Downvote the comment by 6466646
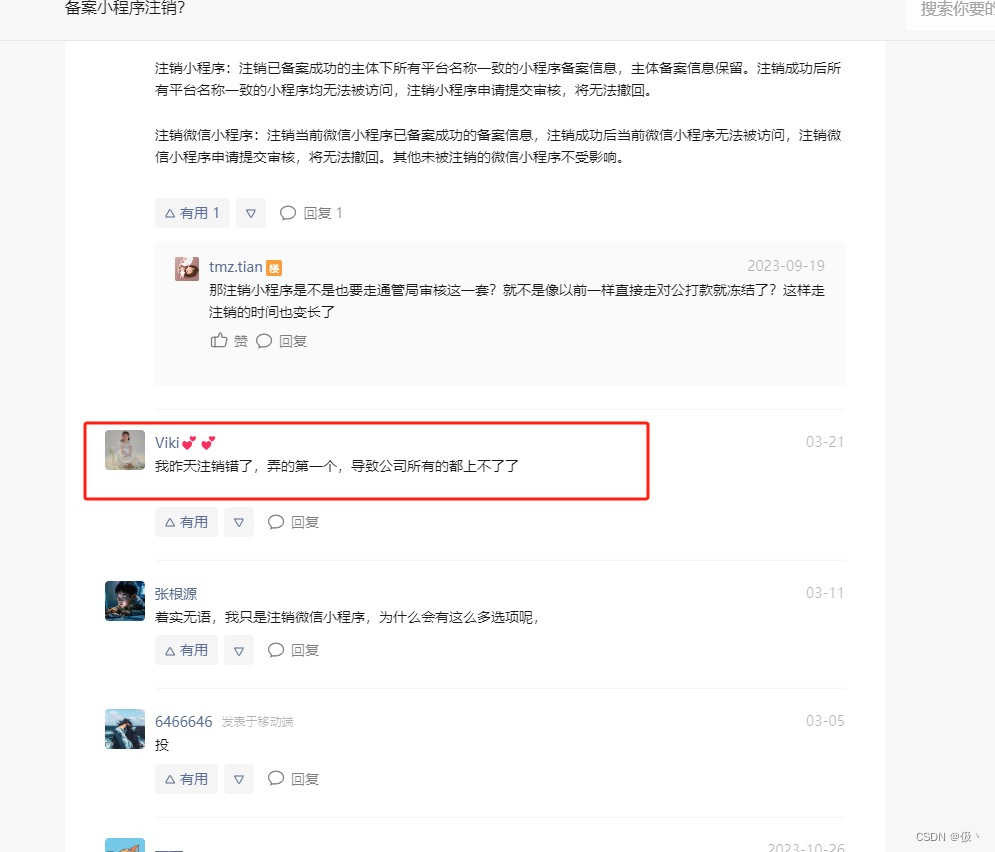The image size is (995, 852). coord(239,779)
